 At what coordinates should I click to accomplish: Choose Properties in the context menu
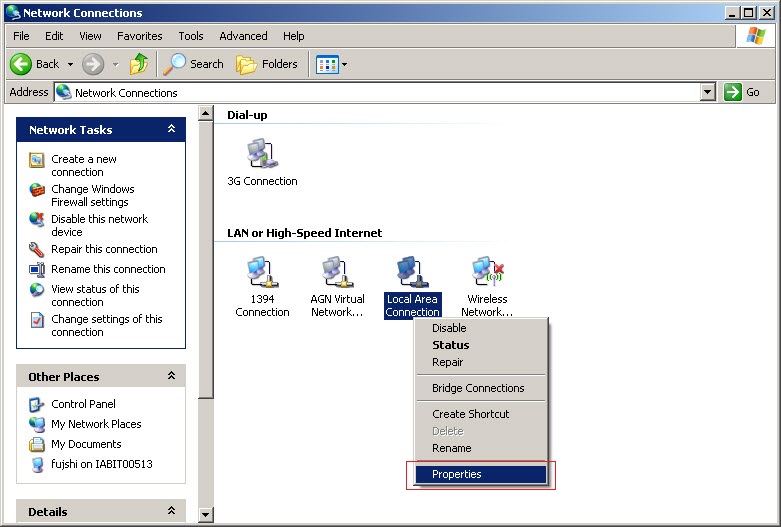click(481, 474)
